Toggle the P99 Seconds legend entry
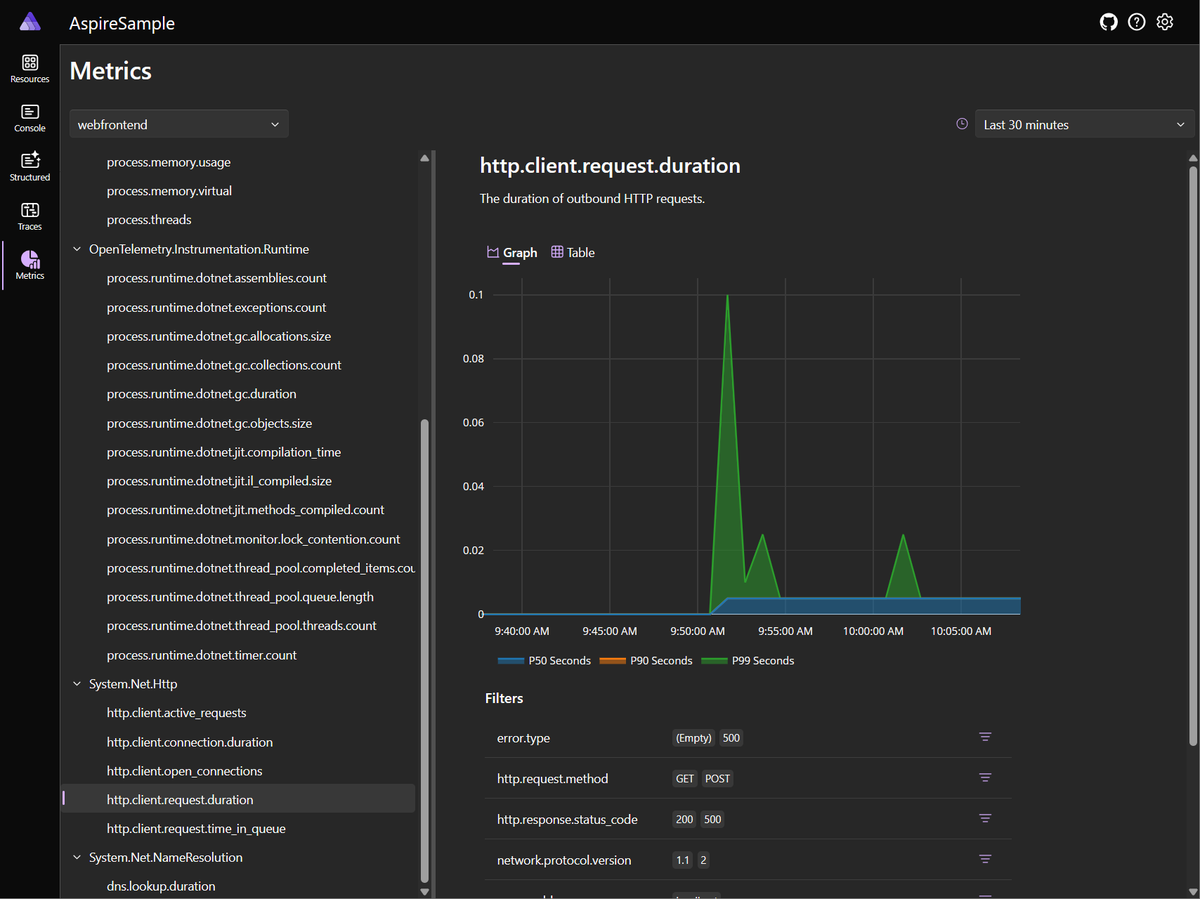1200x899 pixels. coord(748,661)
